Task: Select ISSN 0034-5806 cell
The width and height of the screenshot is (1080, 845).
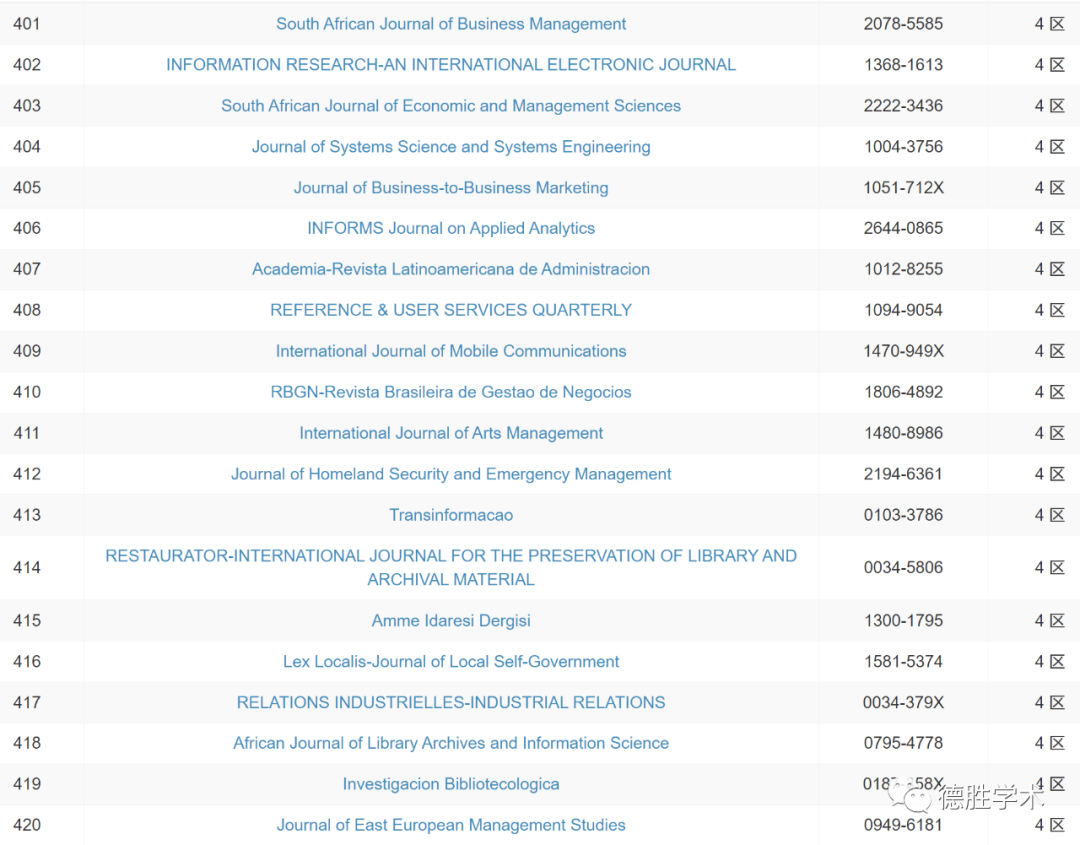Action: (x=903, y=567)
